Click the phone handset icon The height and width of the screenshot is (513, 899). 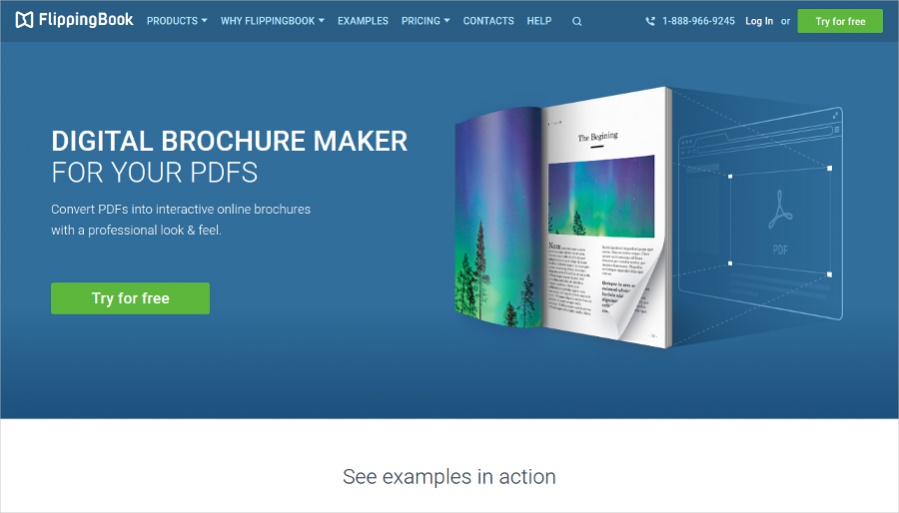coord(650,21)
